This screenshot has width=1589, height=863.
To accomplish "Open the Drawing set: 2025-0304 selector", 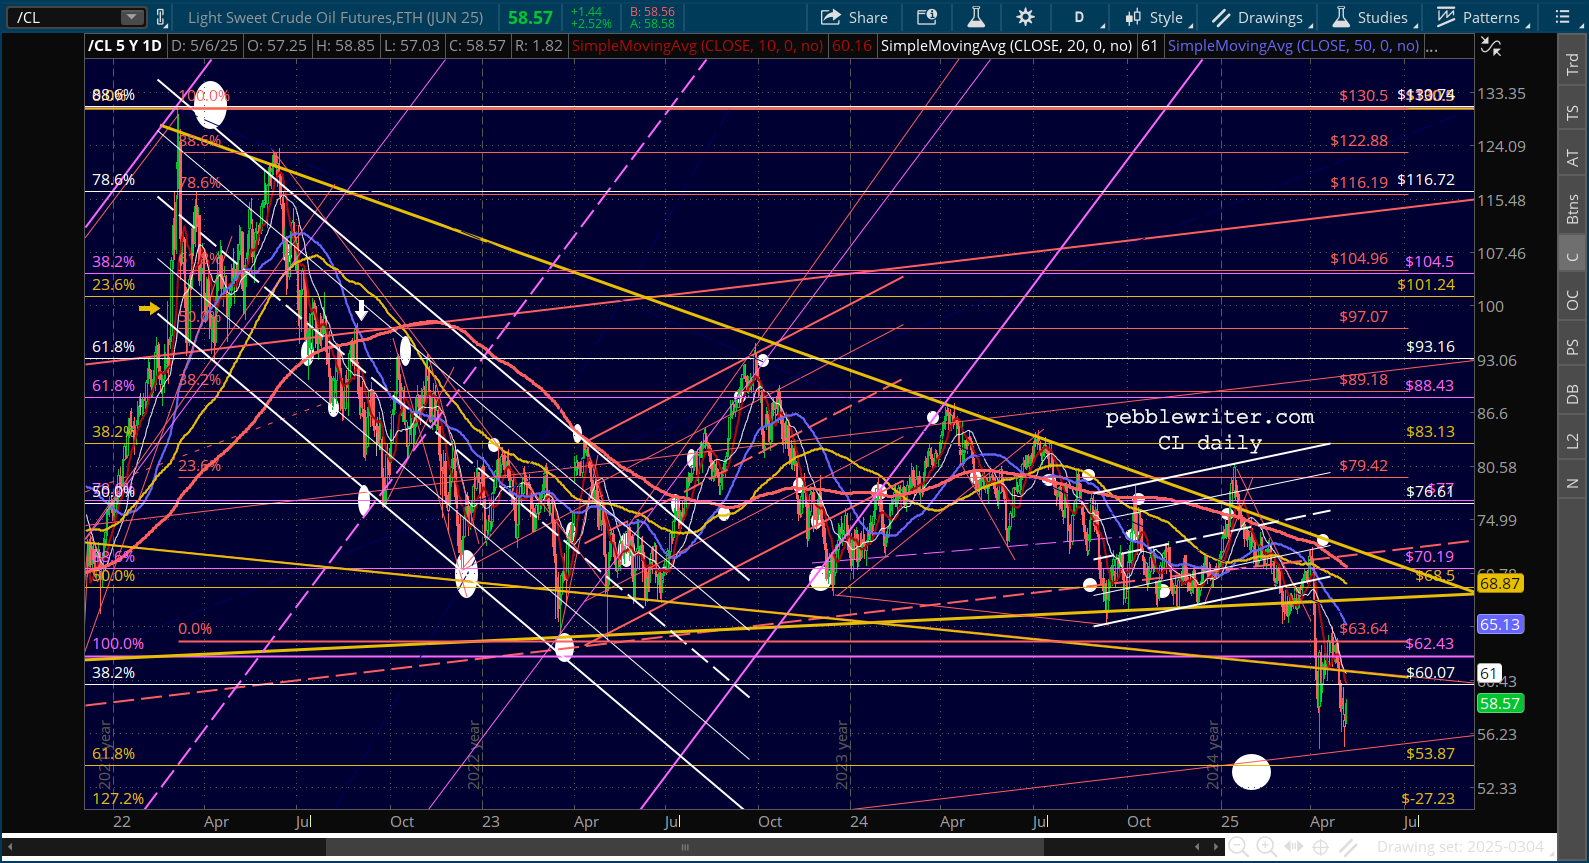I will tap(1460, 847).
